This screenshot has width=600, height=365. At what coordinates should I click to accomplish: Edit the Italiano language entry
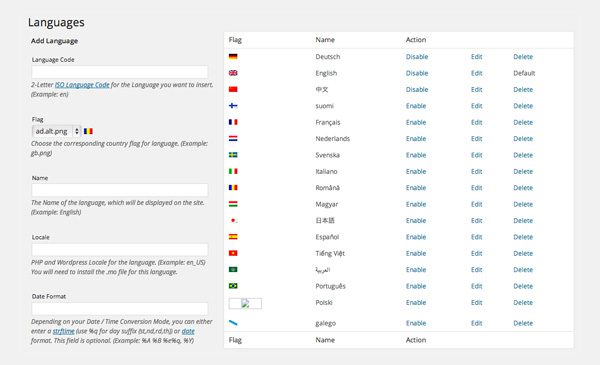pyautogui.click(x=476, y=171)
